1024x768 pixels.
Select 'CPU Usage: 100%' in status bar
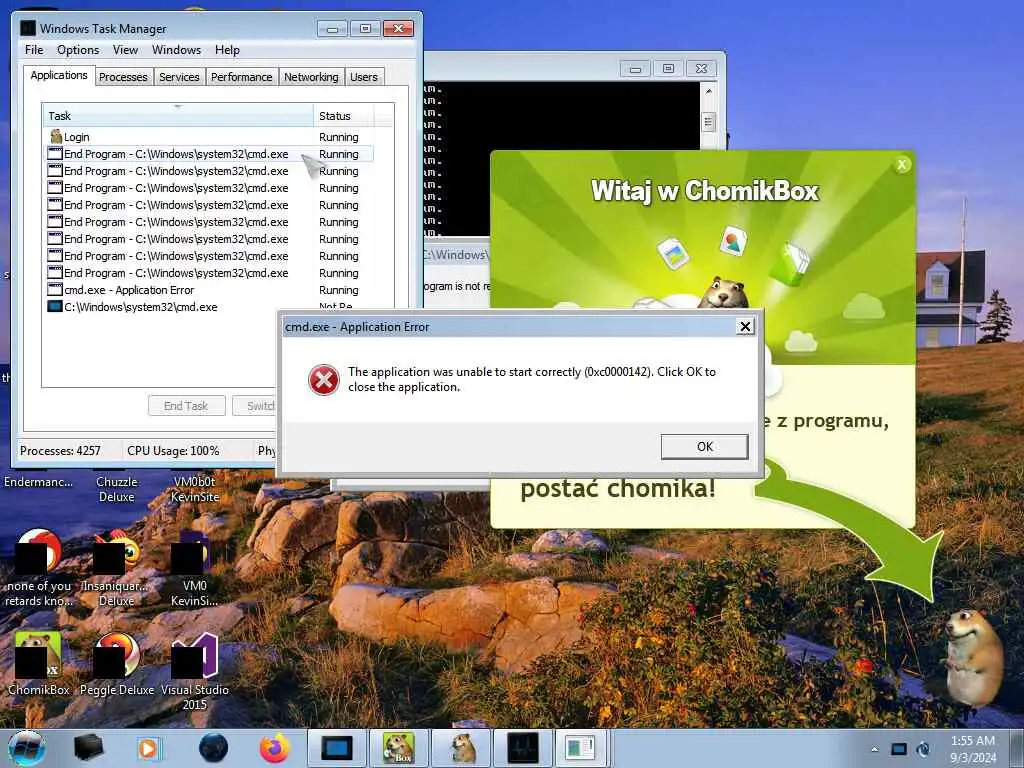[x=173, y=451]
